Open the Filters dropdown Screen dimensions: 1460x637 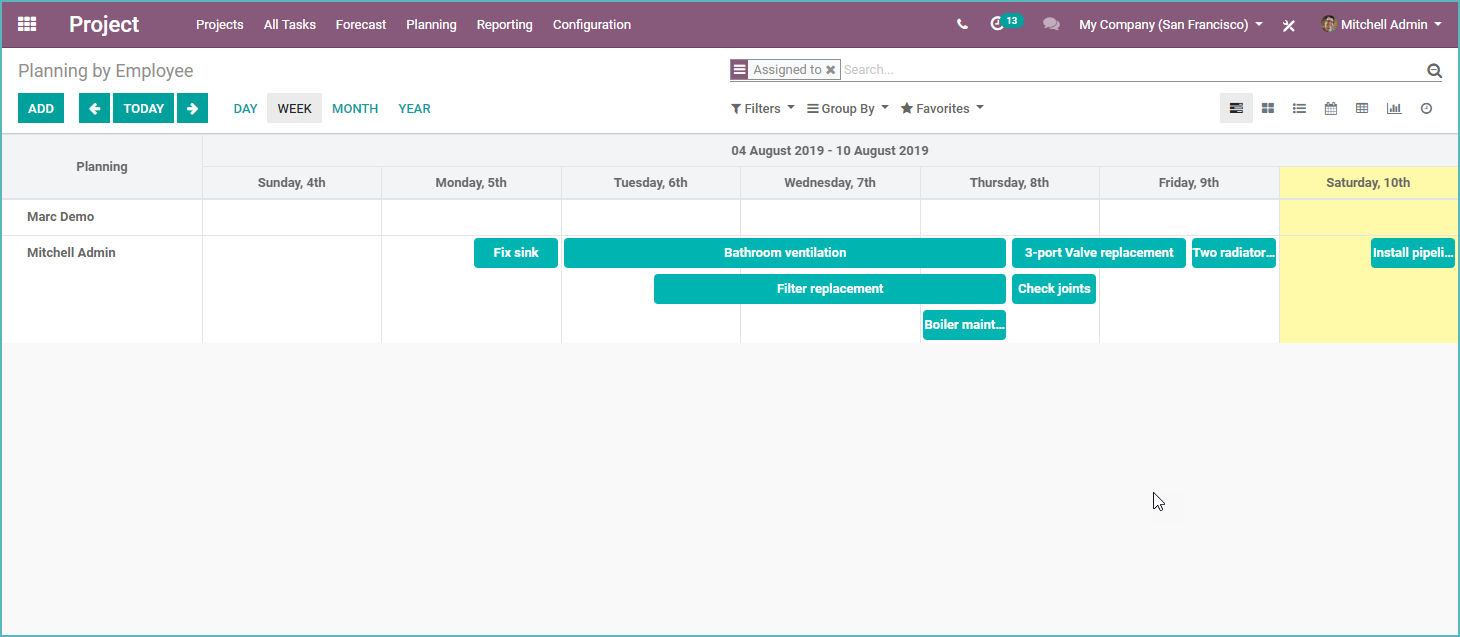762,108
